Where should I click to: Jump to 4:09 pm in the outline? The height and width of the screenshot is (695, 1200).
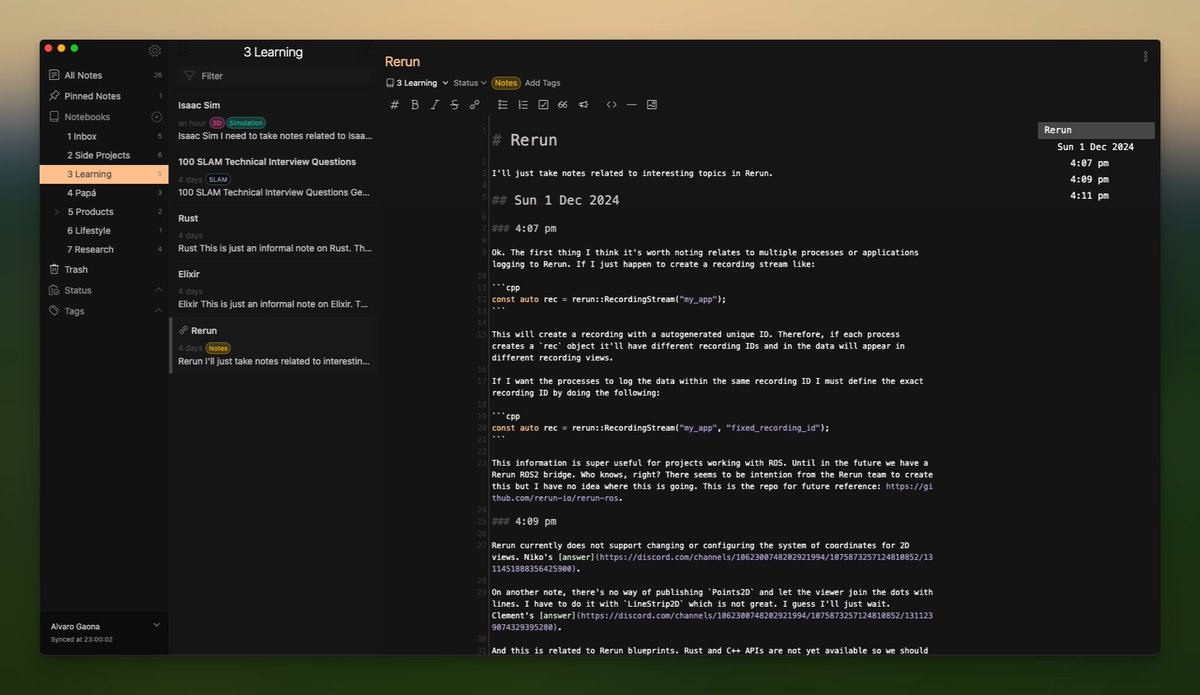point(1089,180)
